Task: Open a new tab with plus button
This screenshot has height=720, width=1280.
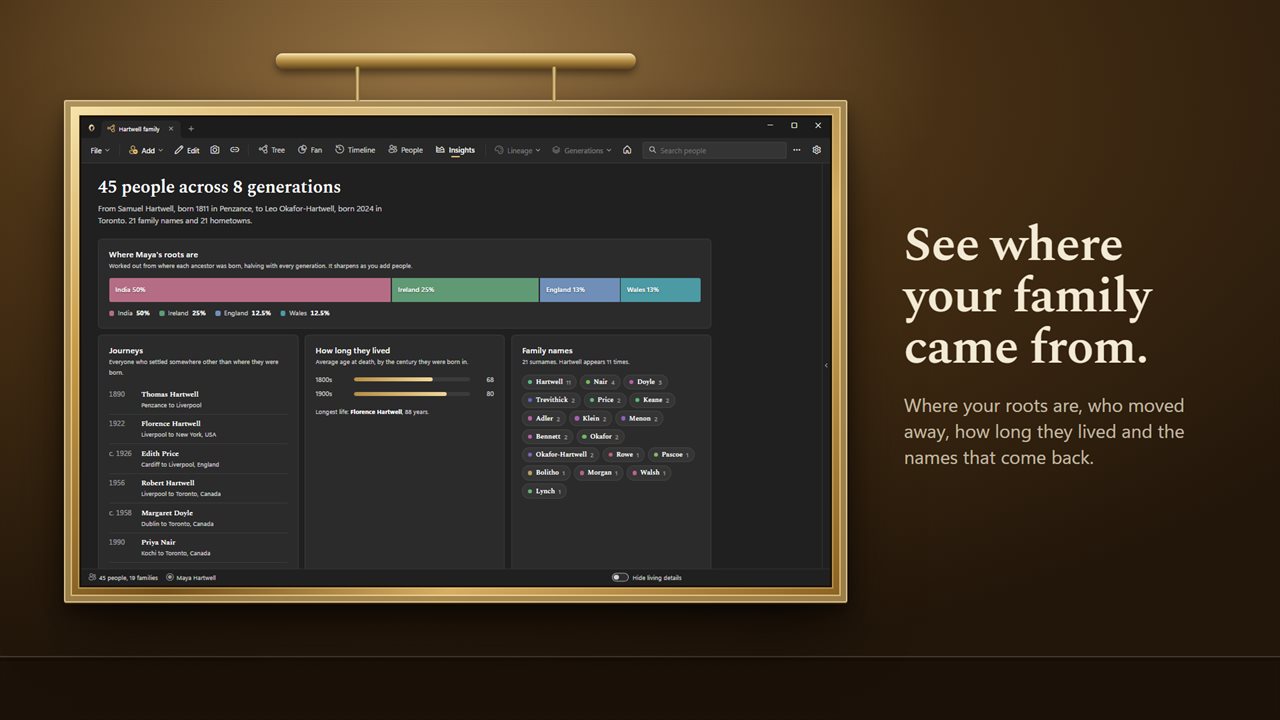Action: coord(191,128)
